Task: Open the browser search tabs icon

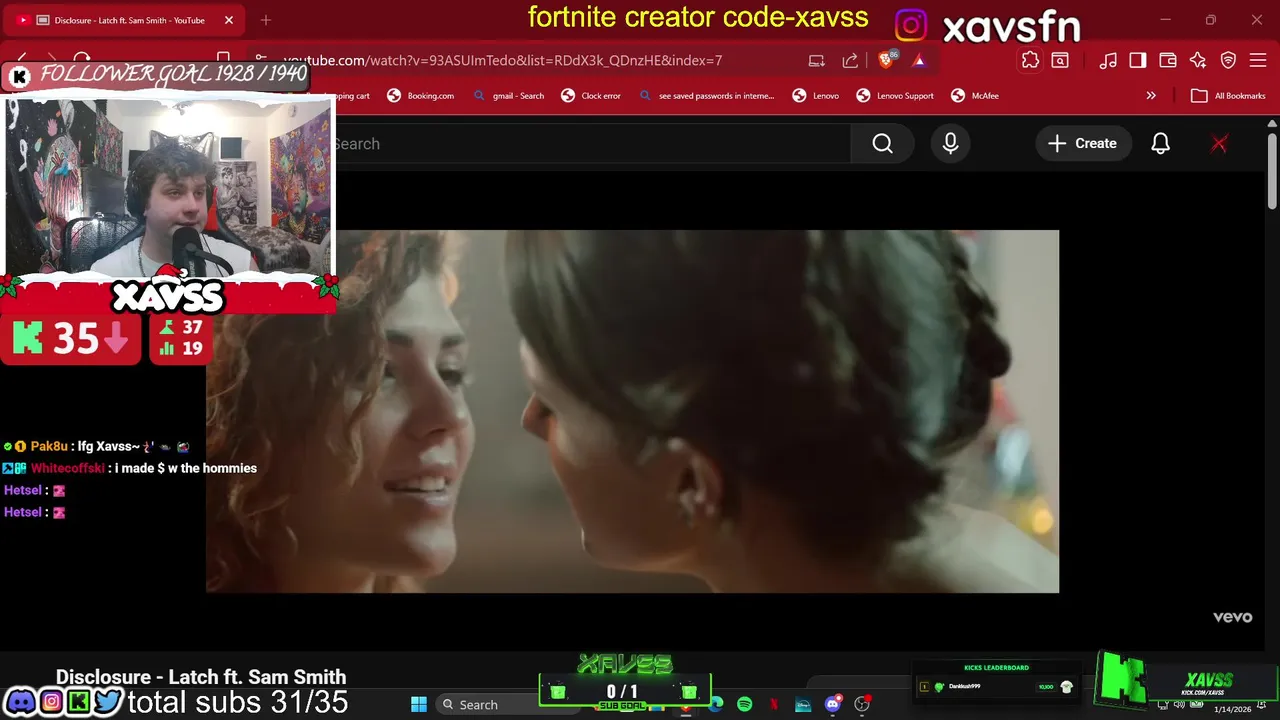Action: (1060, 60)
